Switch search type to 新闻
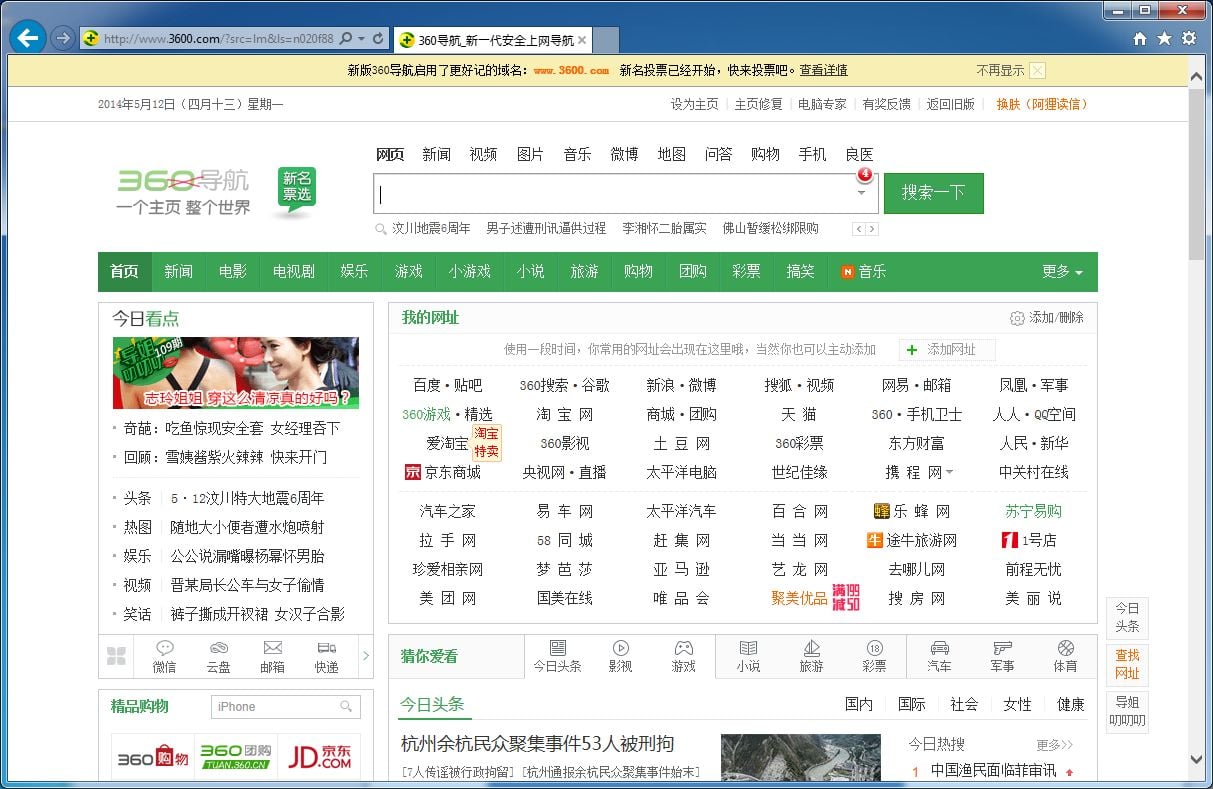Image resolution: width=1213 pixels, height=789 pixels. pyautogui.click(x=436, y=154)
